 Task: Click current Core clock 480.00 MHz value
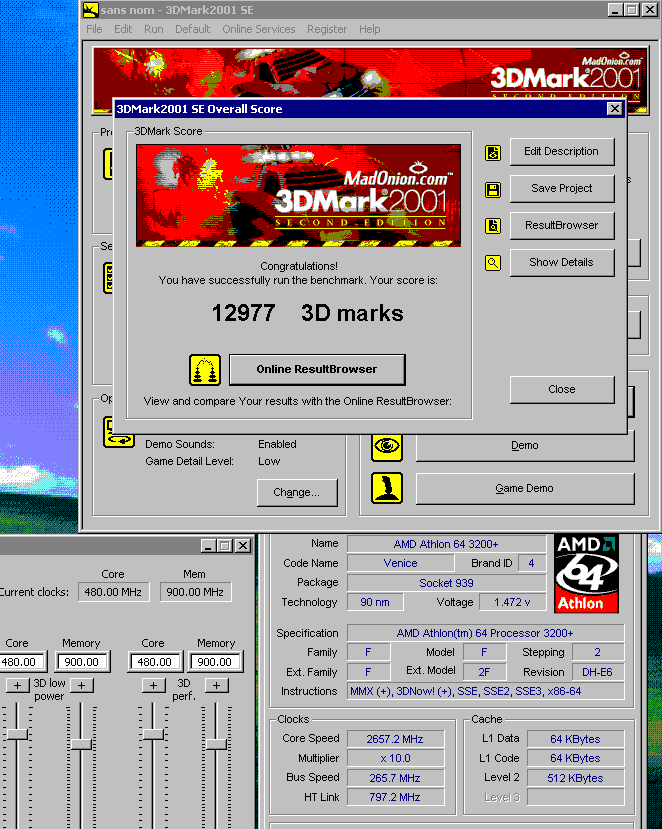click(113, 592)
